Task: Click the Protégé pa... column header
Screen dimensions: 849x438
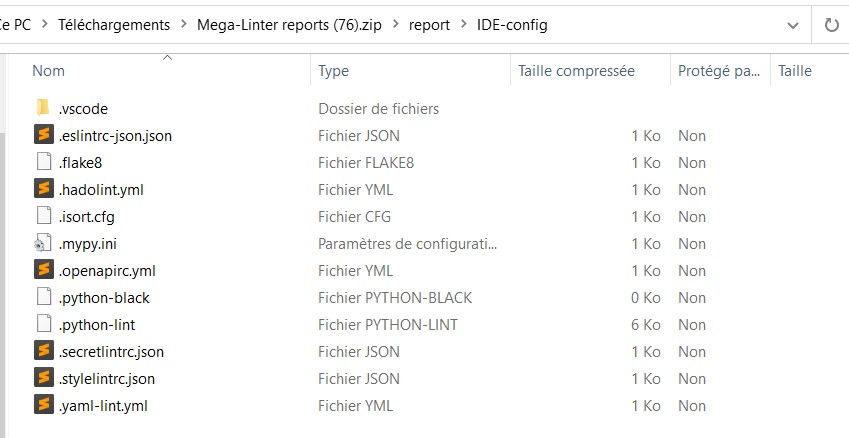Action: click(718, 71)
